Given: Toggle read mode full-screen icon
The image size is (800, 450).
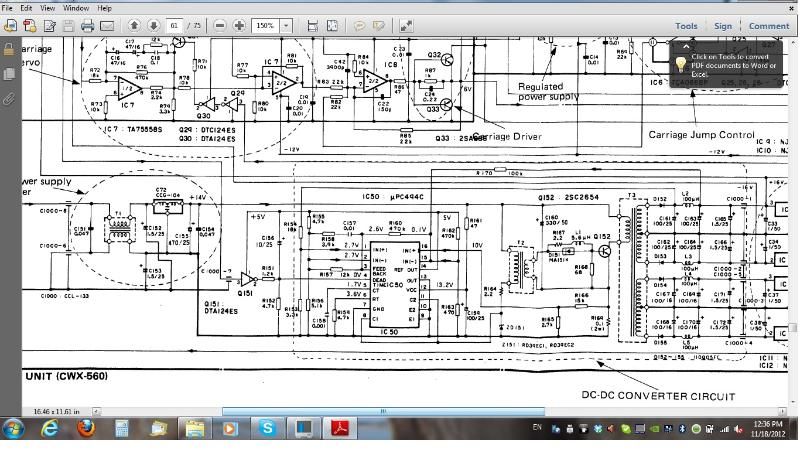Looking at the screenshot, I should click(406, 25).
